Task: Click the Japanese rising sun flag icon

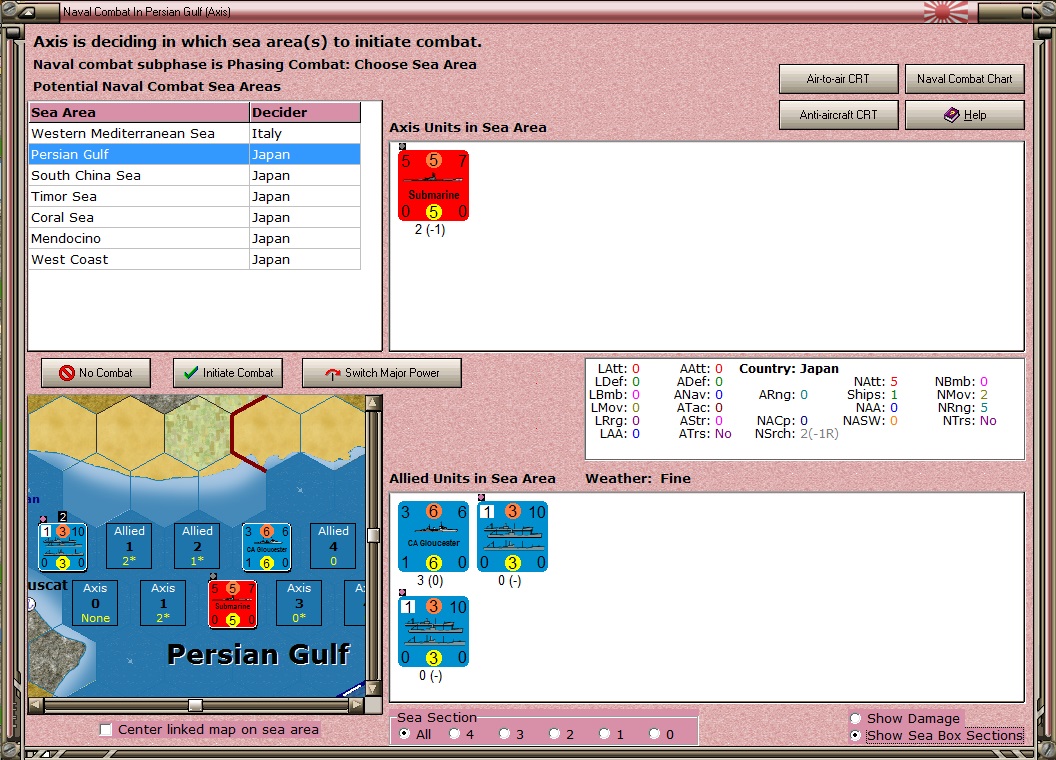Action: click(x=946, y=11)
